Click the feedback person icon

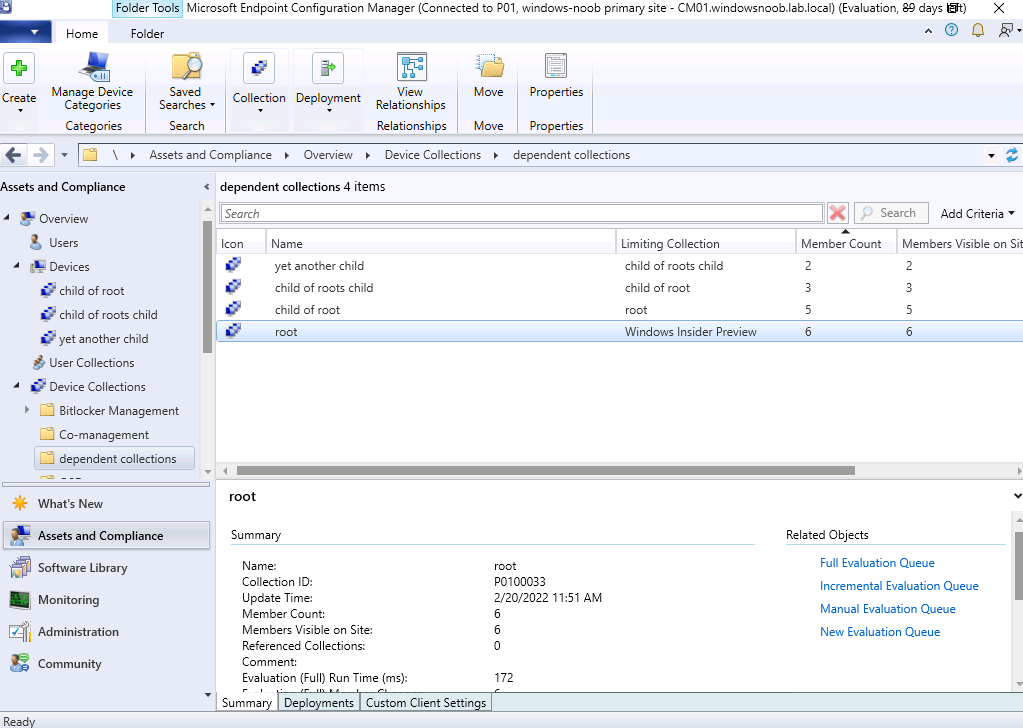(1006, 30)
